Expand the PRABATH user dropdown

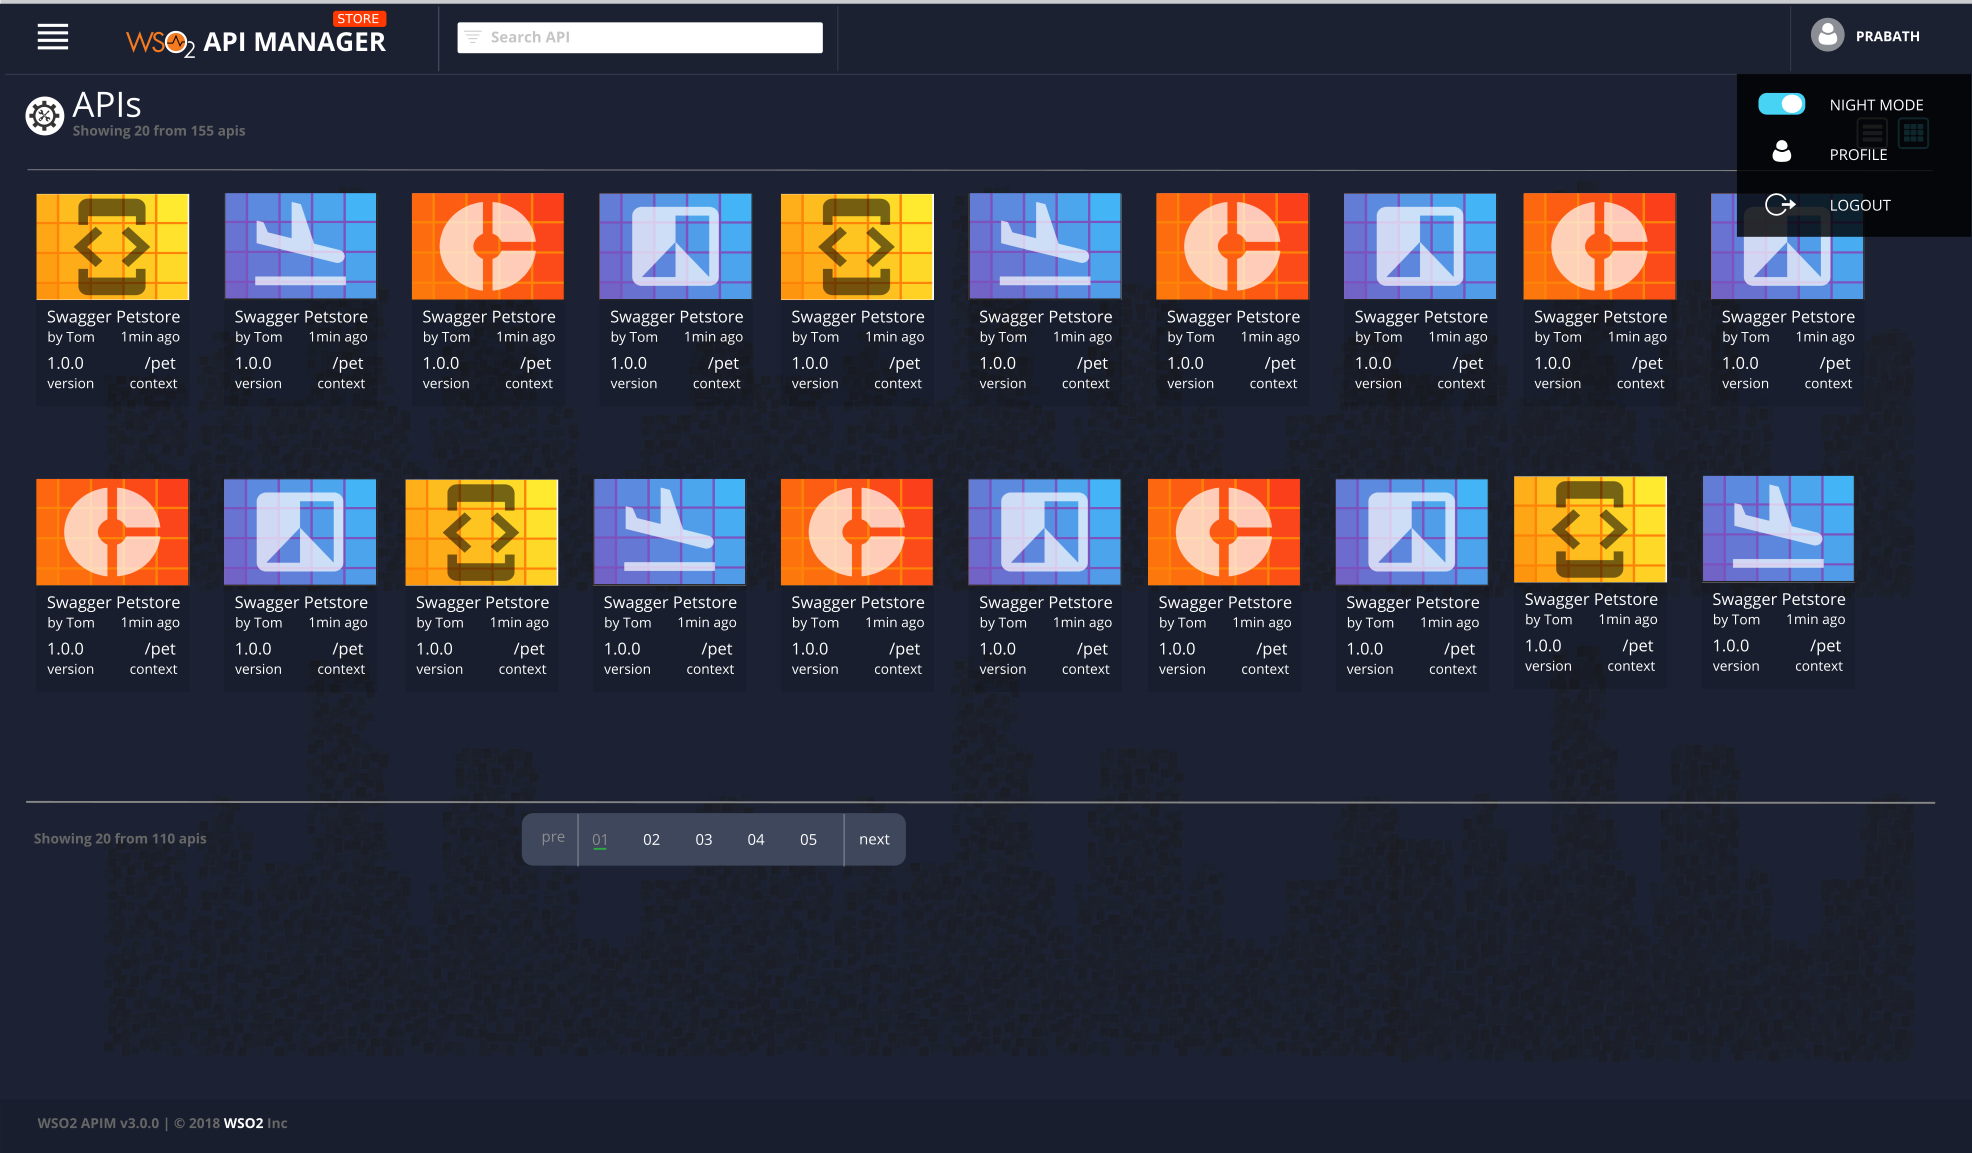pos(1887,36)
